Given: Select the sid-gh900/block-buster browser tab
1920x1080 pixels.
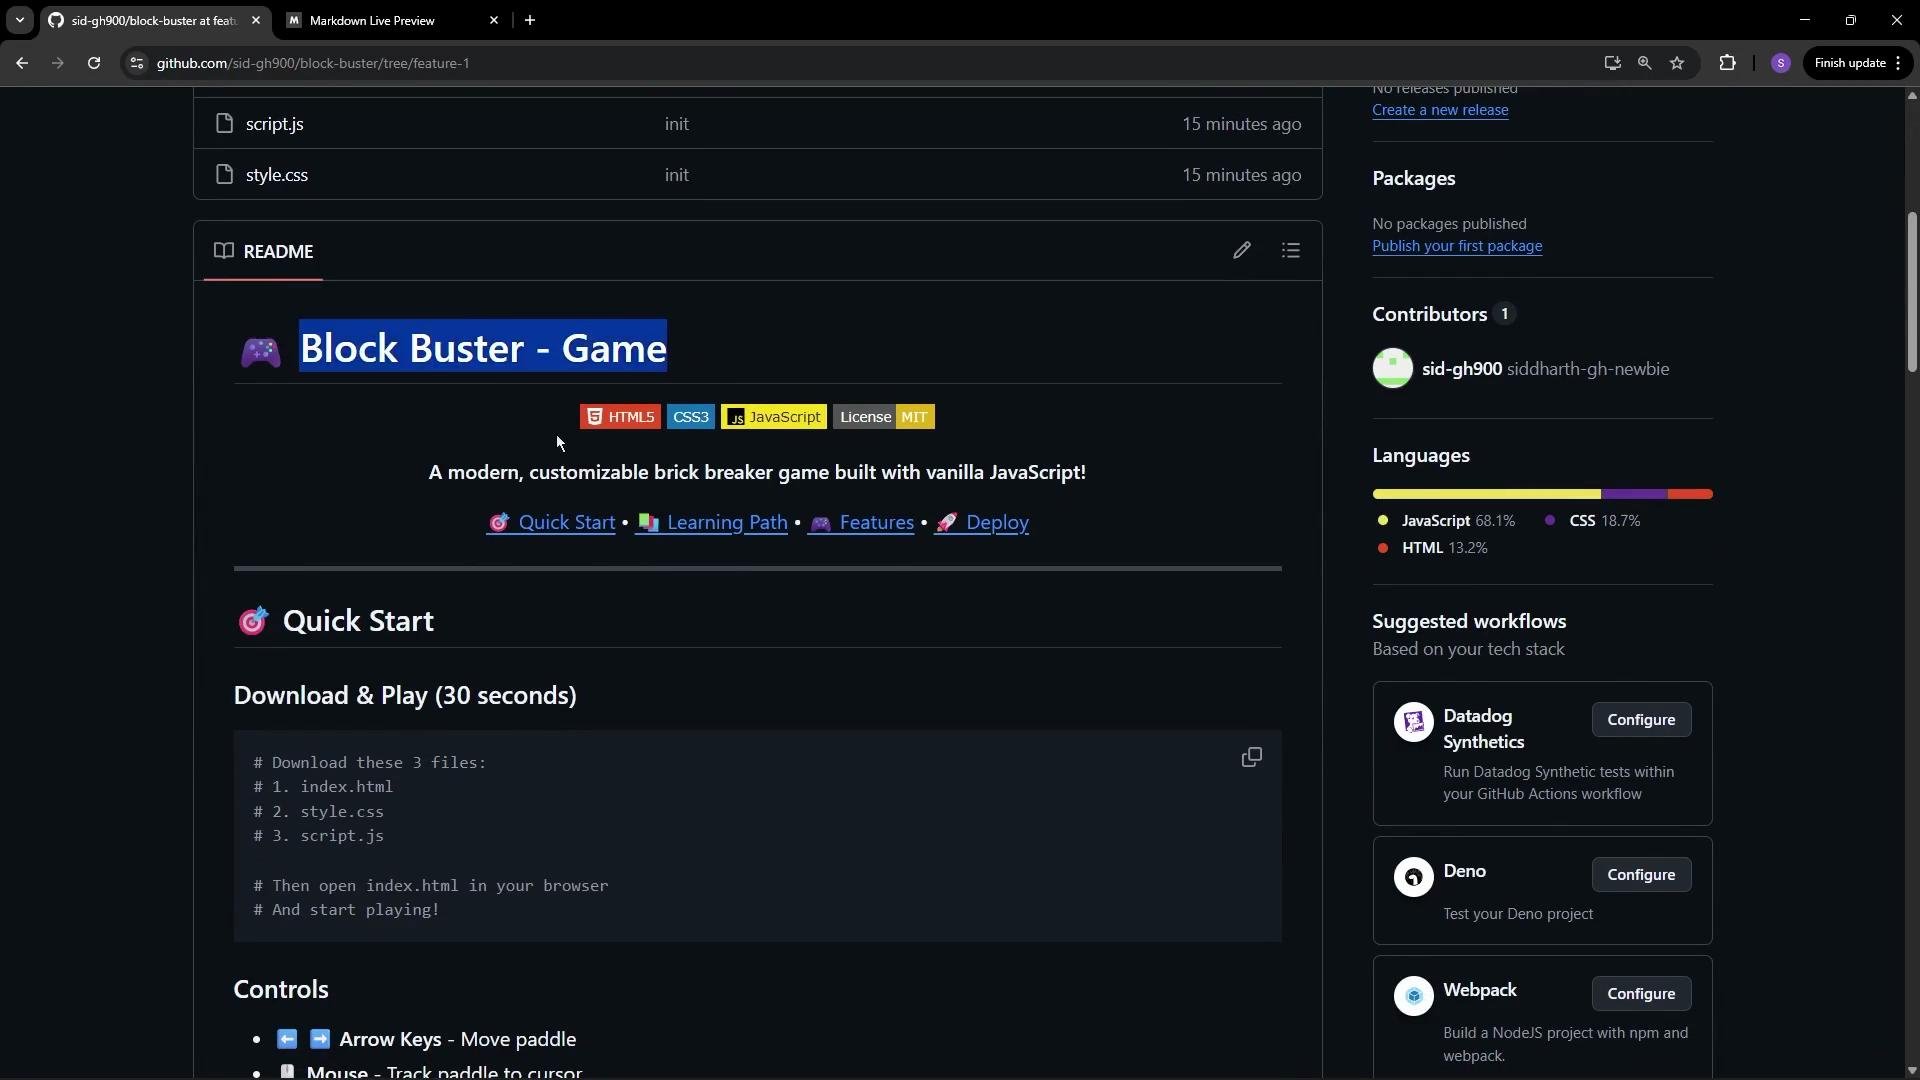Looking at the screenshot, I should 155,20.
